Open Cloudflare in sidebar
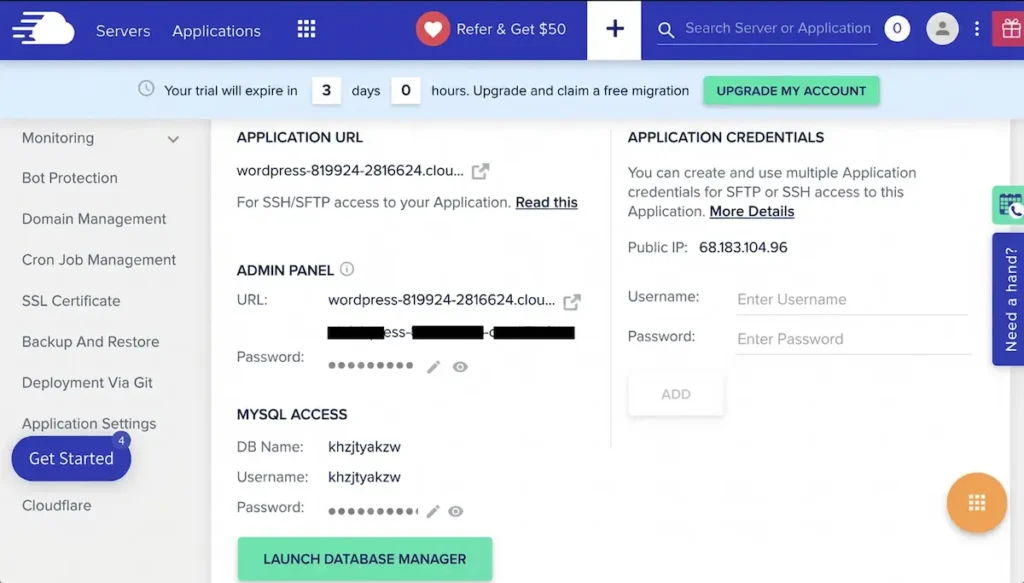1024x583 pixels. pyautogui.click(x=56, y=505)
